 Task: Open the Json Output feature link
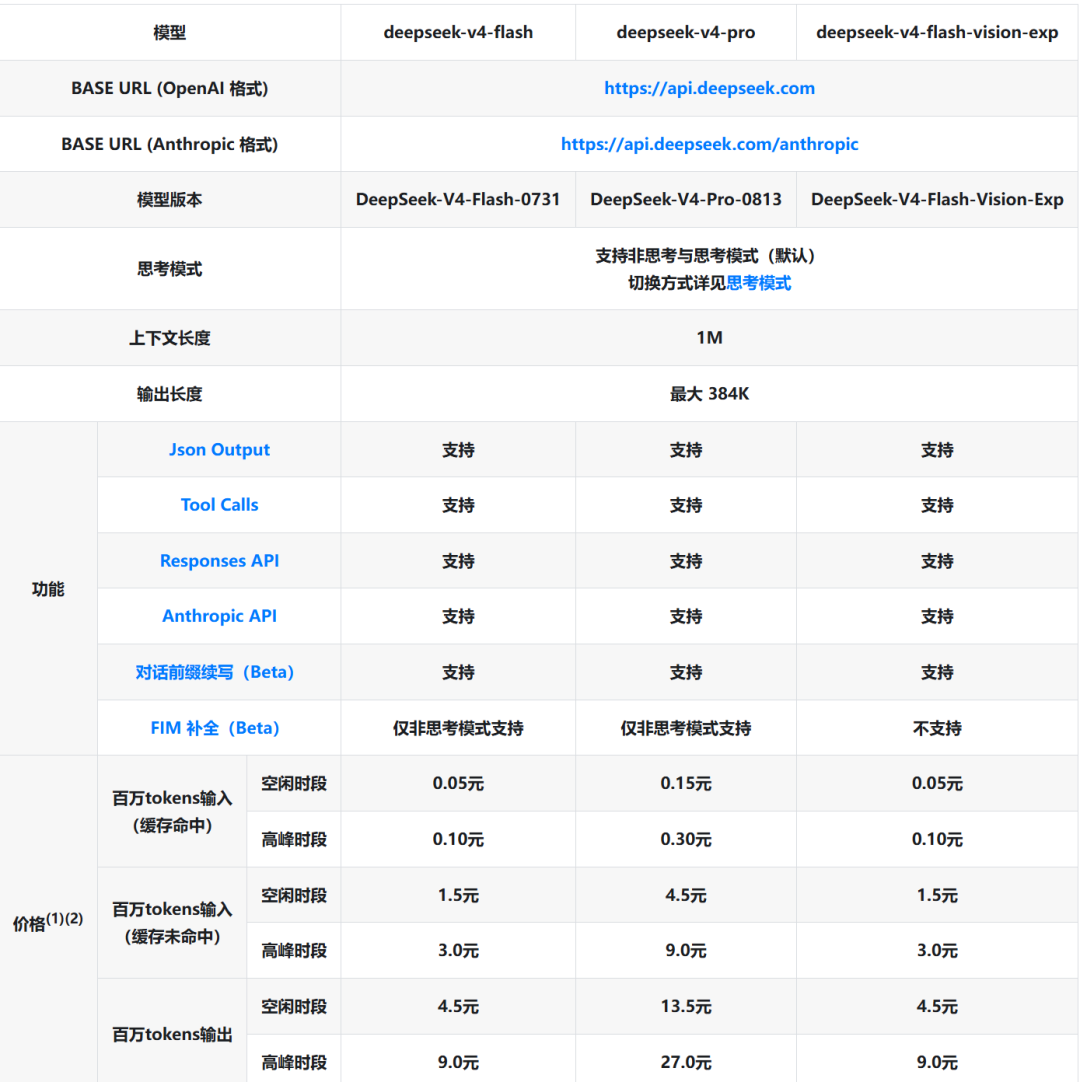point(219,450)
